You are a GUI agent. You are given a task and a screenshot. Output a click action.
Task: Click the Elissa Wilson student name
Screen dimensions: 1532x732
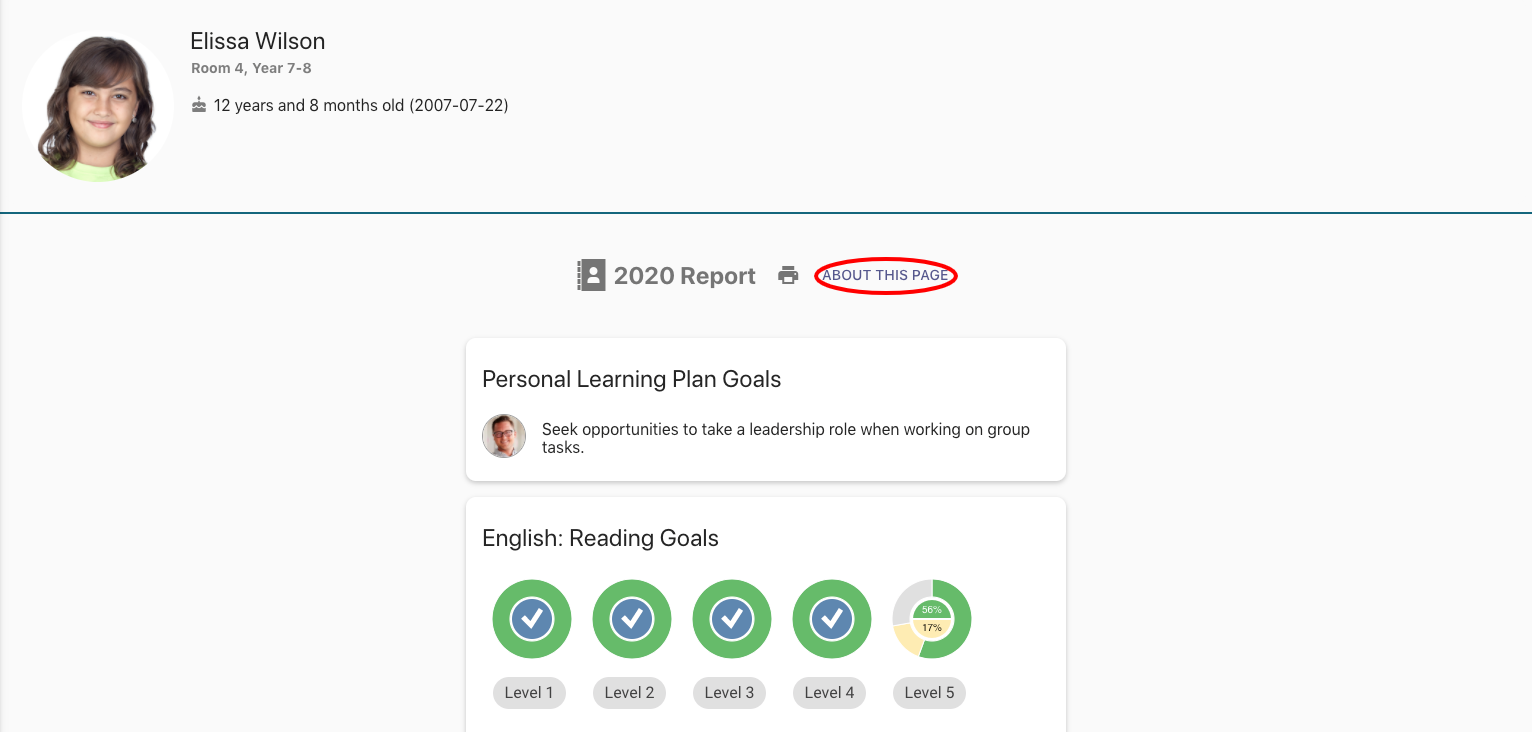(258, 42)
